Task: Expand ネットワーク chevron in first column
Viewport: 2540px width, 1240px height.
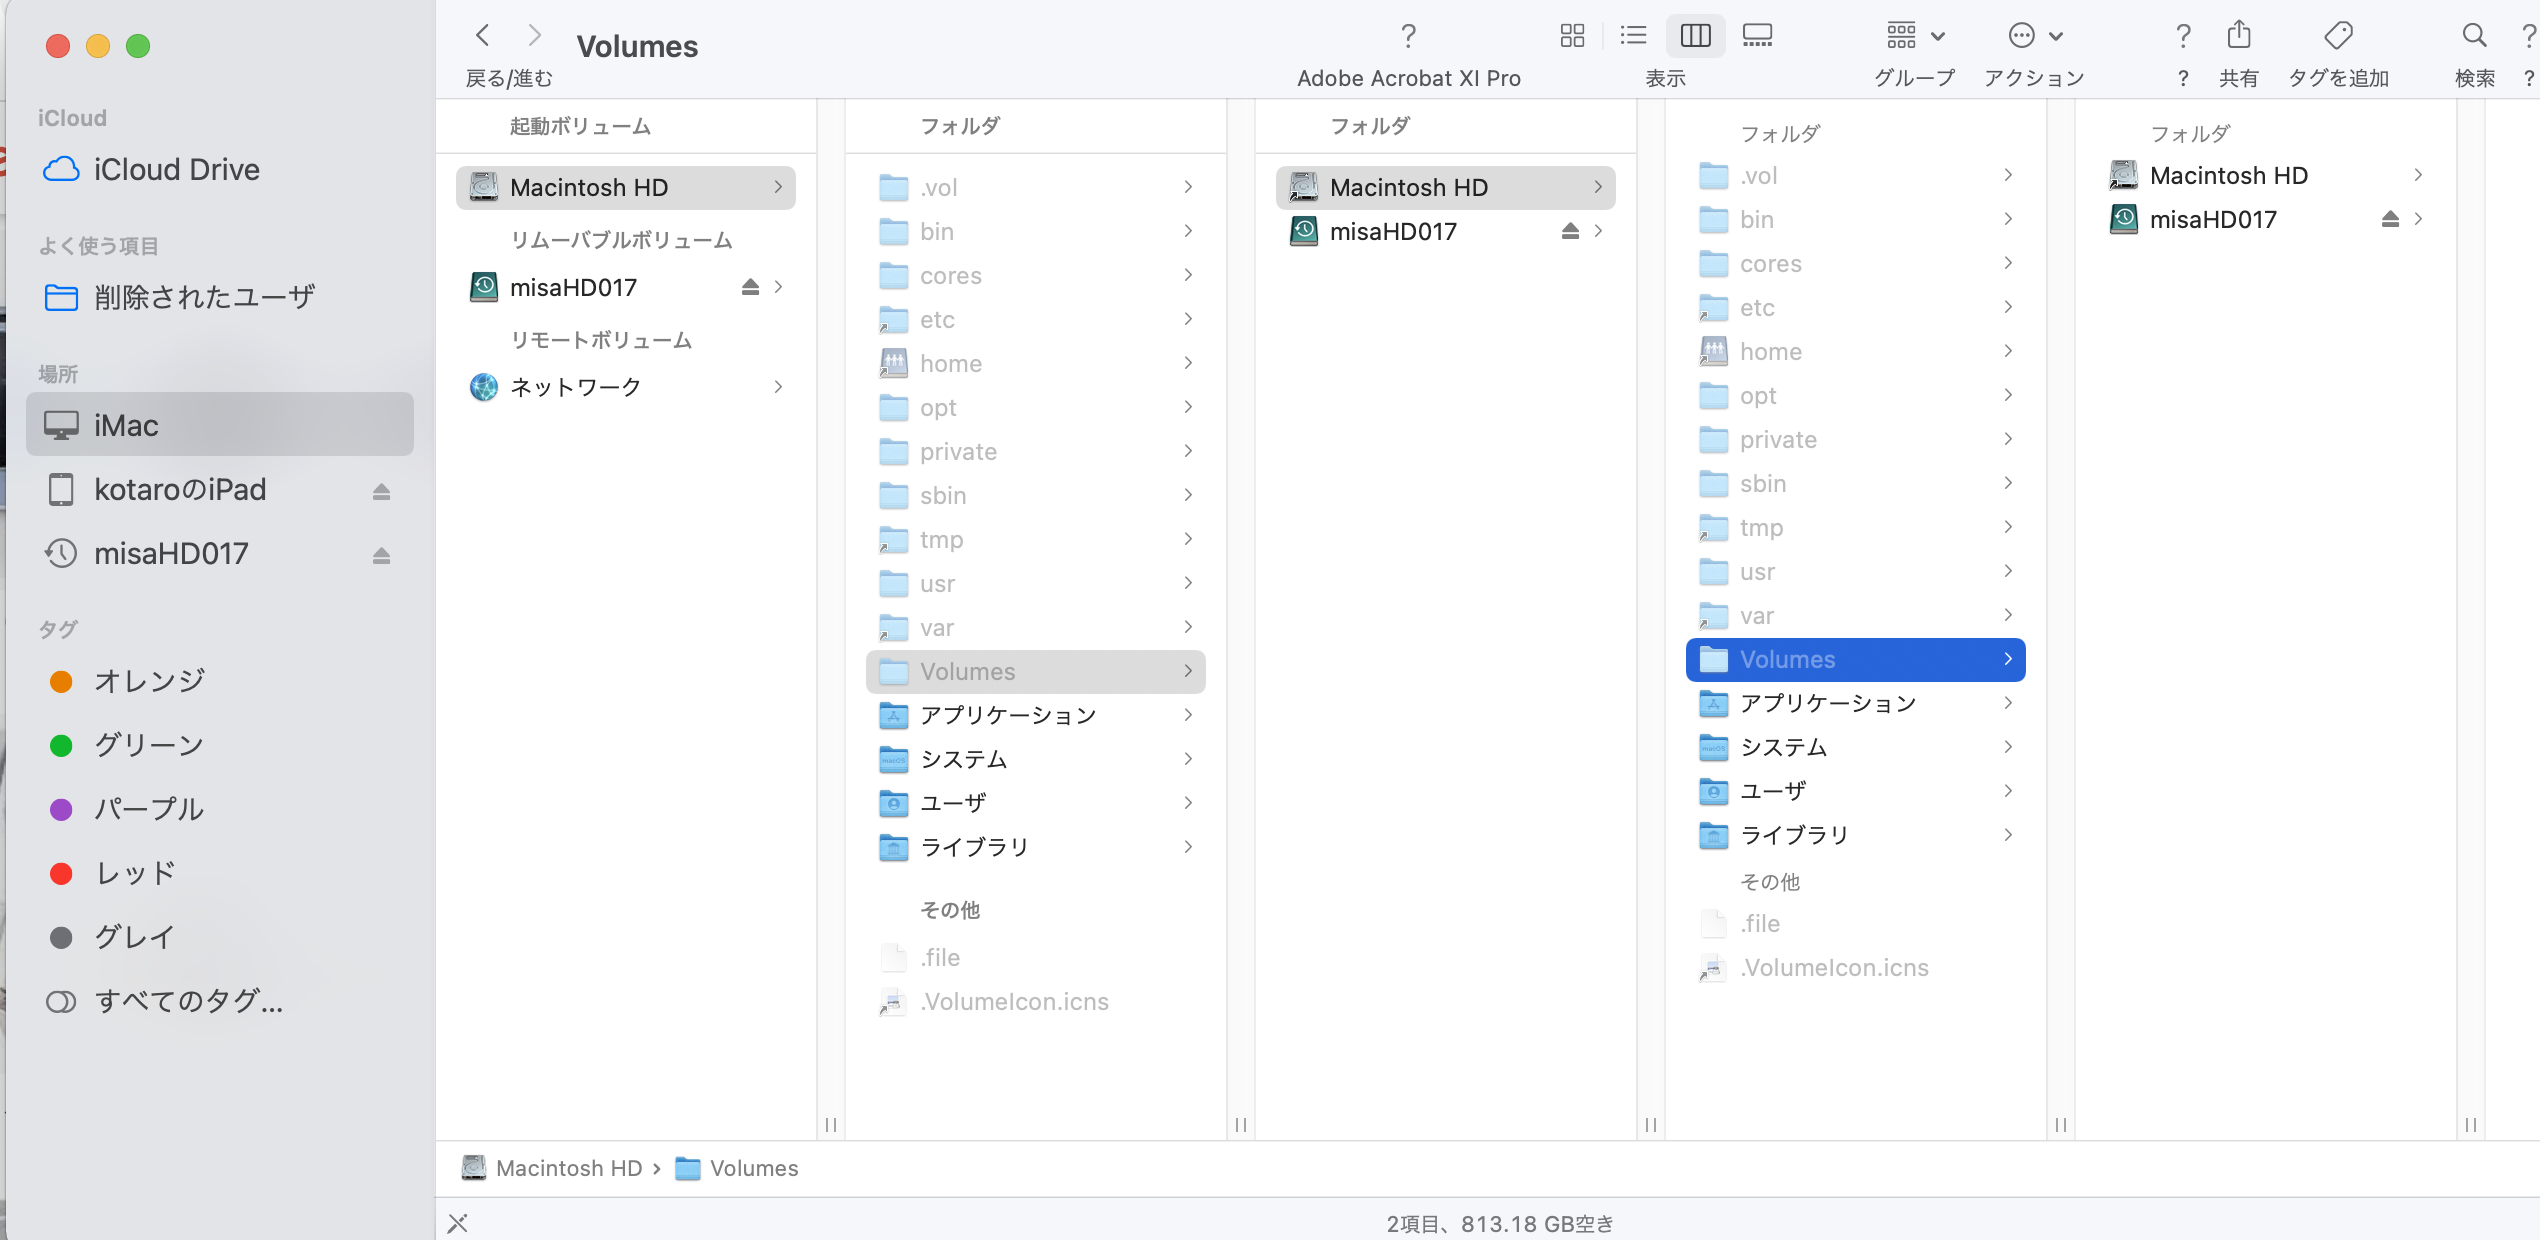Action: (x=778, y=387)
